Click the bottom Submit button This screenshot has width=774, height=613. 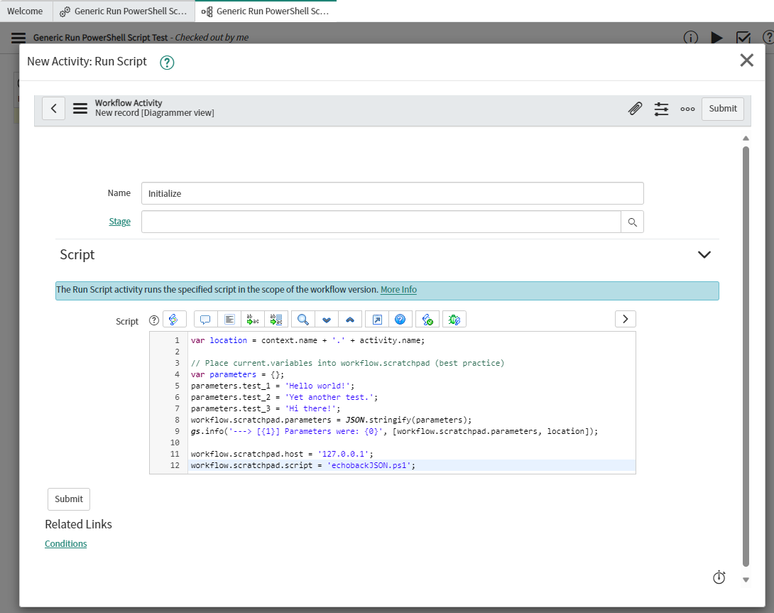pyautogui.click(x=69, y=499)
